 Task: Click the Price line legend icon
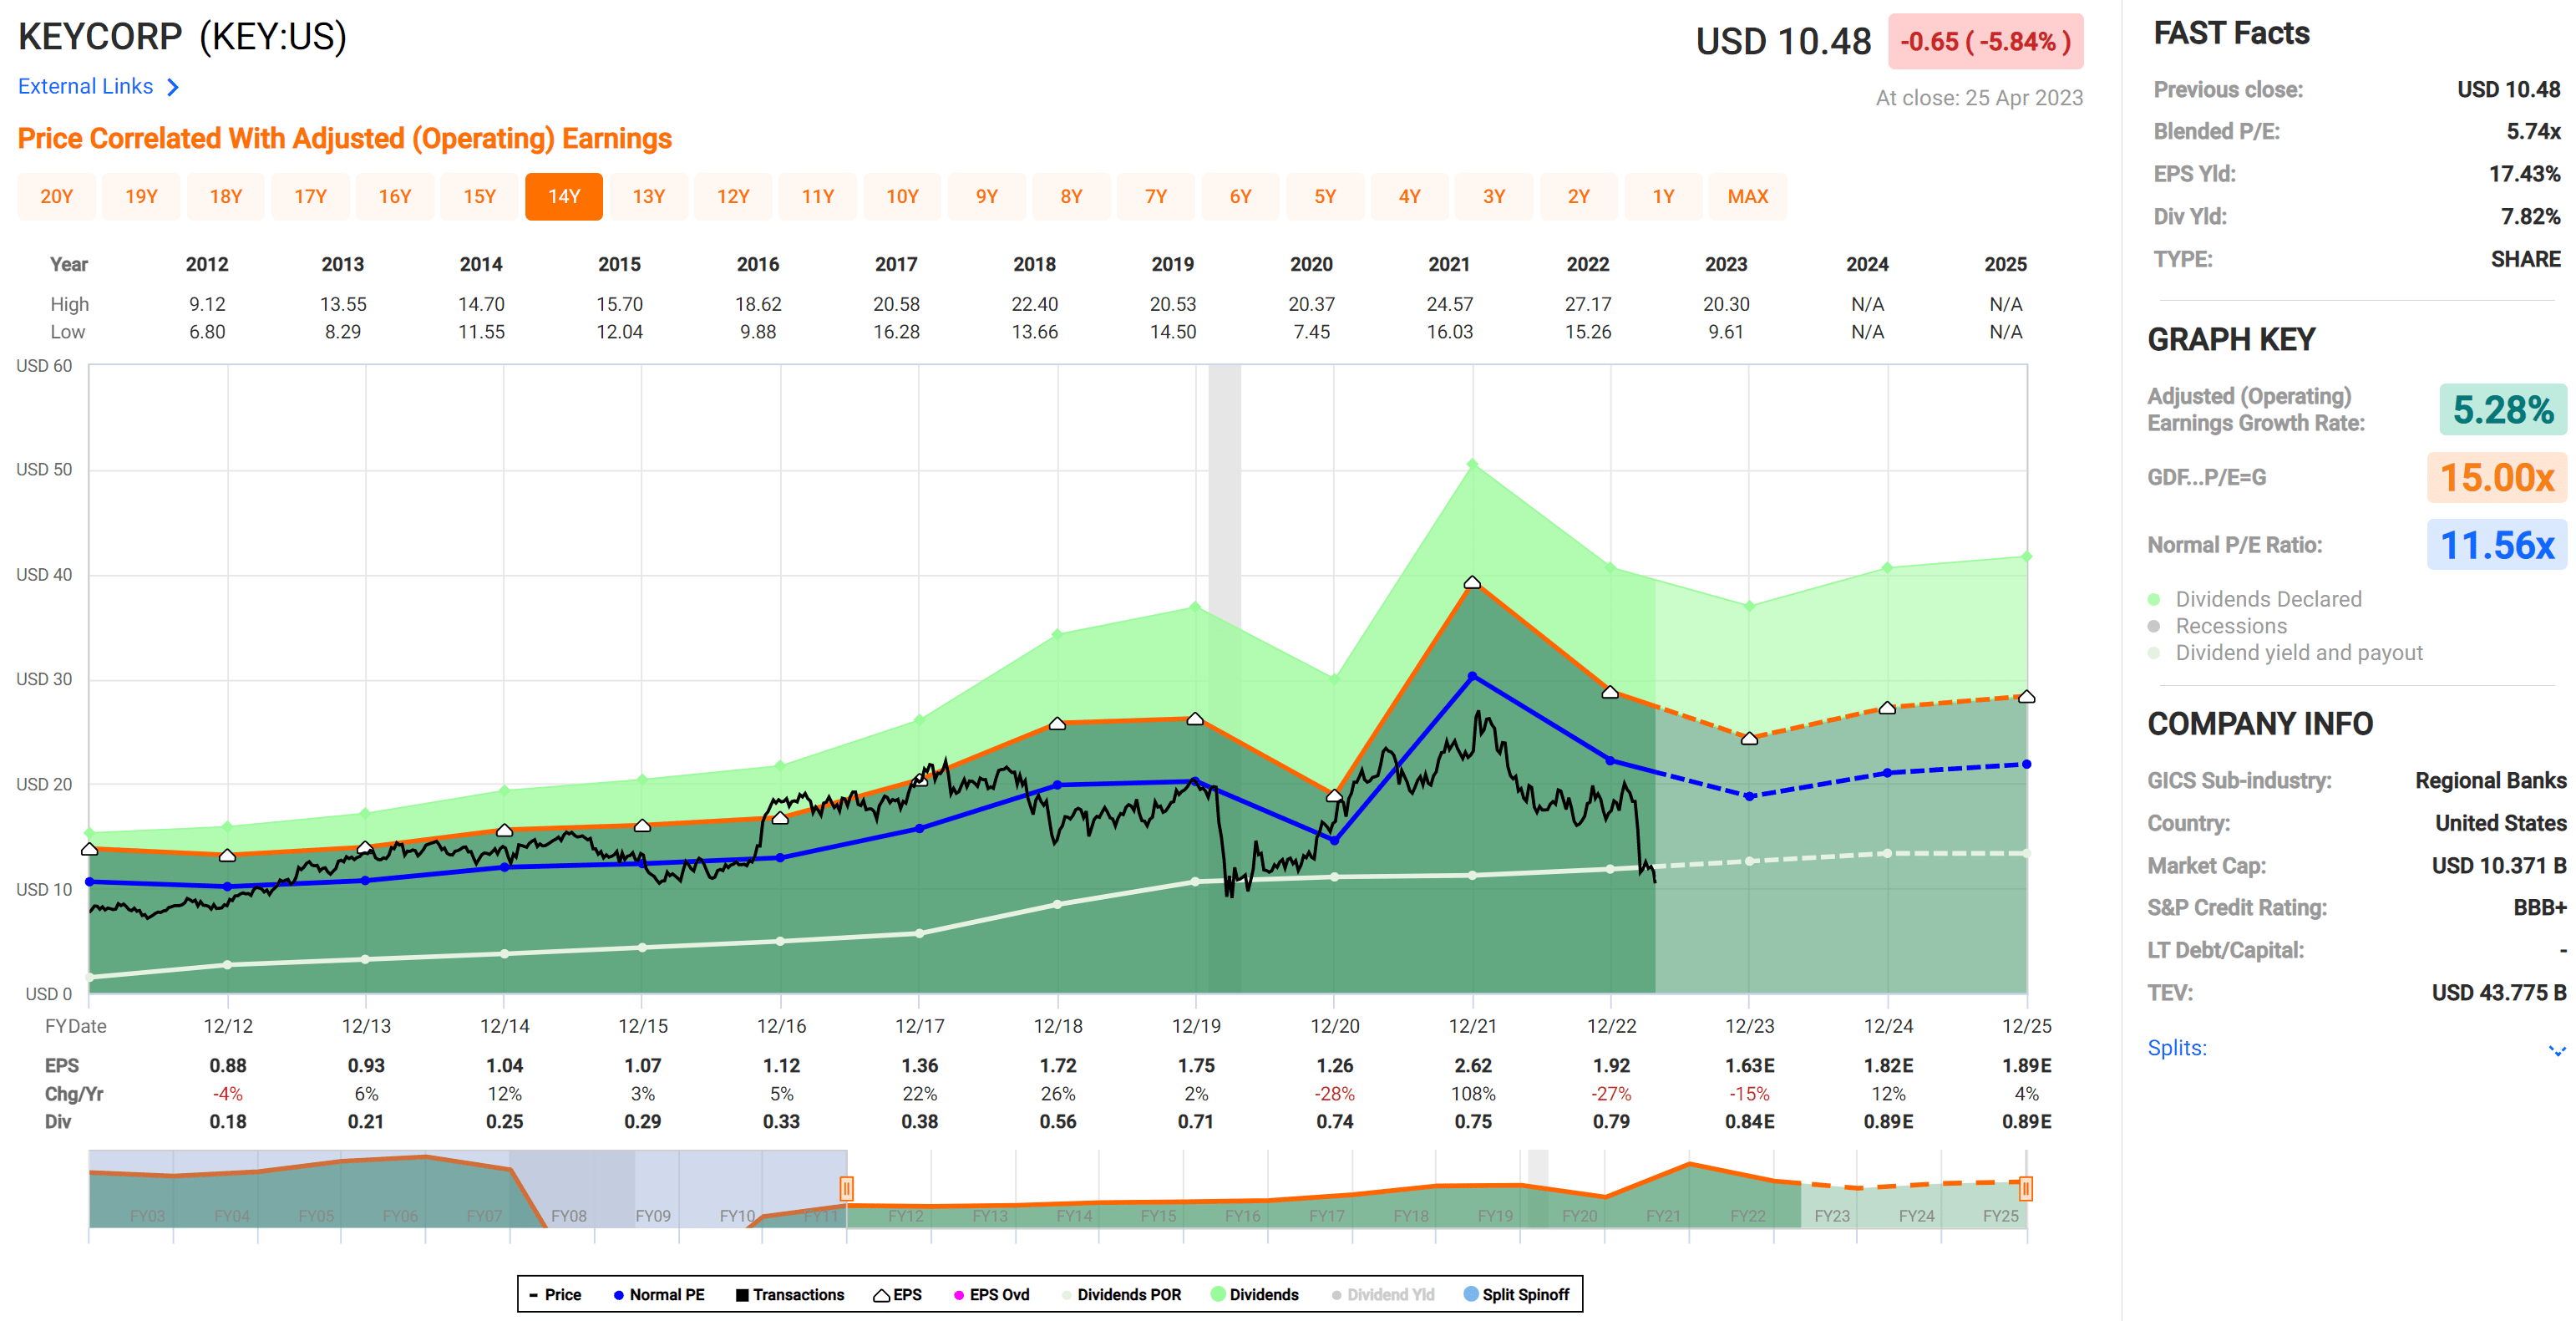tap(534, 1295)
